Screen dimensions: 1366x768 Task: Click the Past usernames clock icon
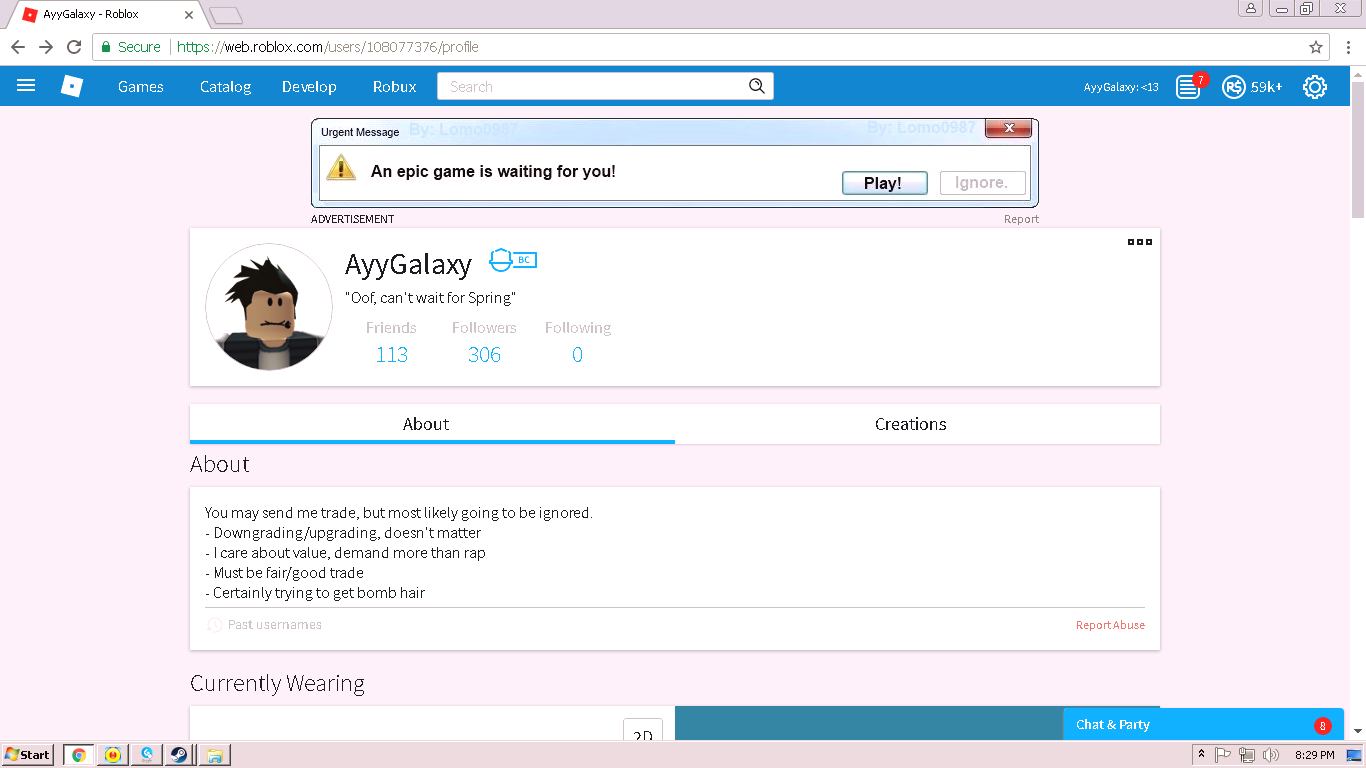[214, 625]
